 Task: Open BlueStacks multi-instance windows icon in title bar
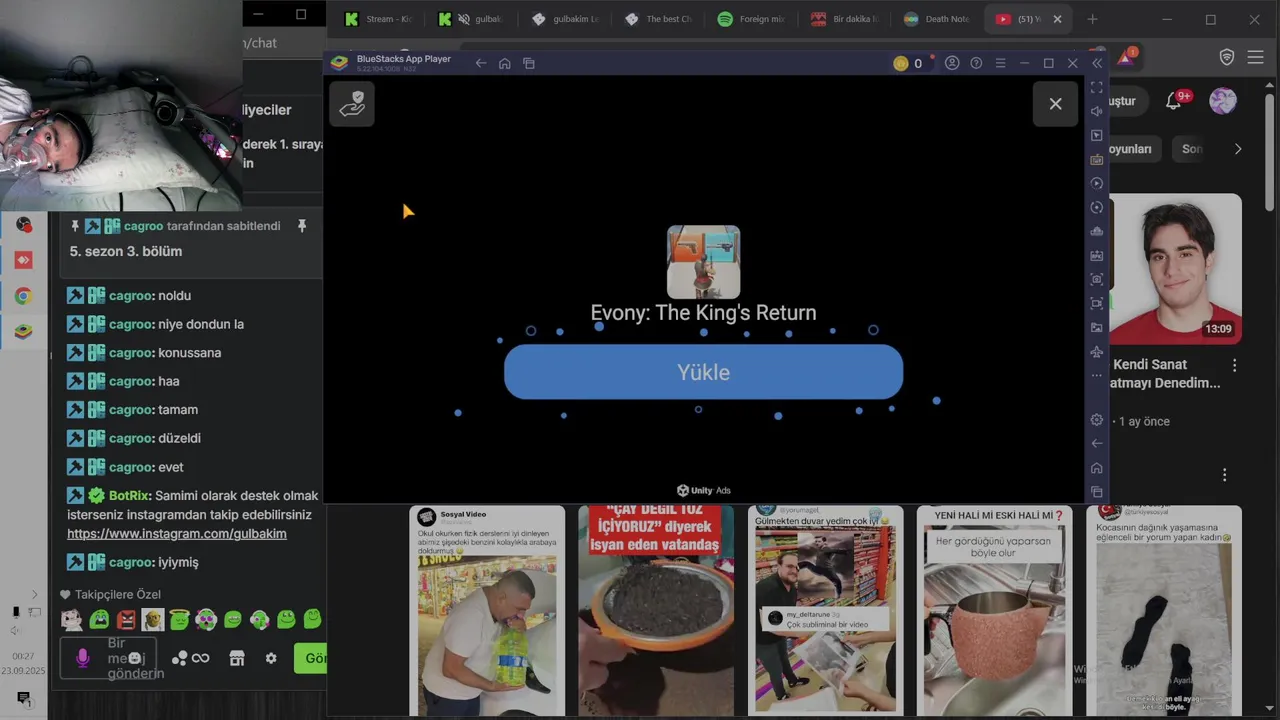click(529, 63)
